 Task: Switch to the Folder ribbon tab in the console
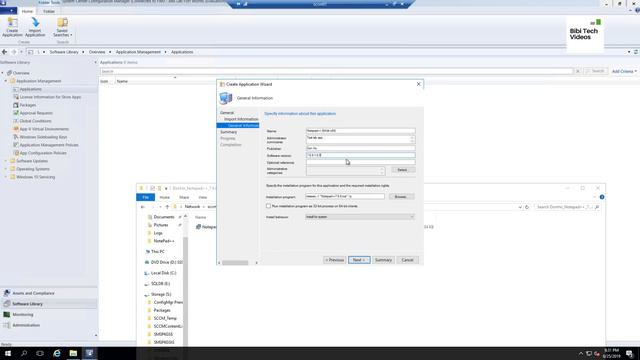click(49, 11)
